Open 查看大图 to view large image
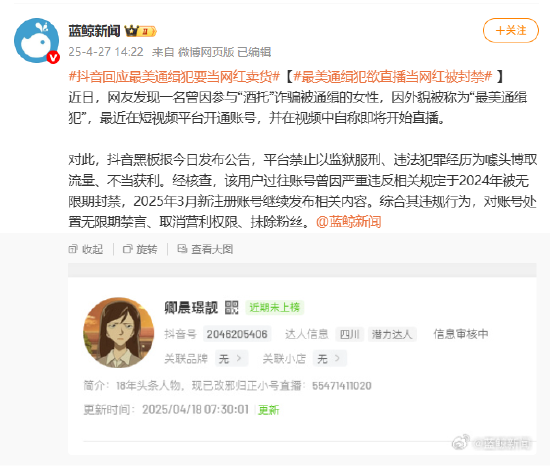Screen dimensions: 550x467 click(205, 249)
